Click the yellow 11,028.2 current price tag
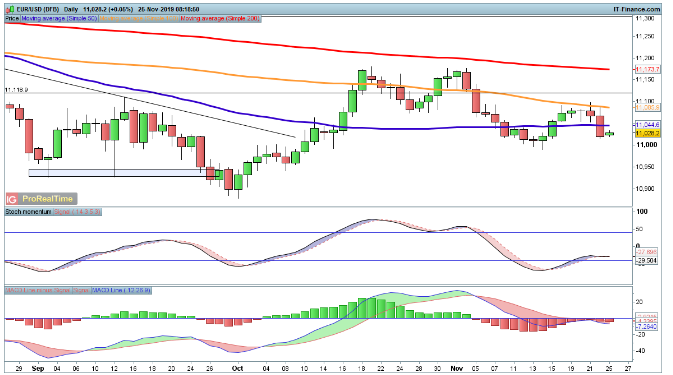The image size is (673, 375). coord(647,133)
